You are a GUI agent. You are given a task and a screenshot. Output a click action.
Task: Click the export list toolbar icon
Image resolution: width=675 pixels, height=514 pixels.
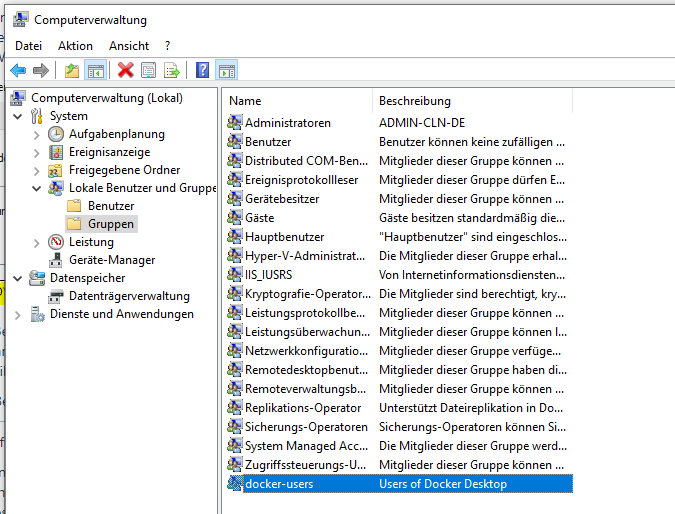(172, 70)
